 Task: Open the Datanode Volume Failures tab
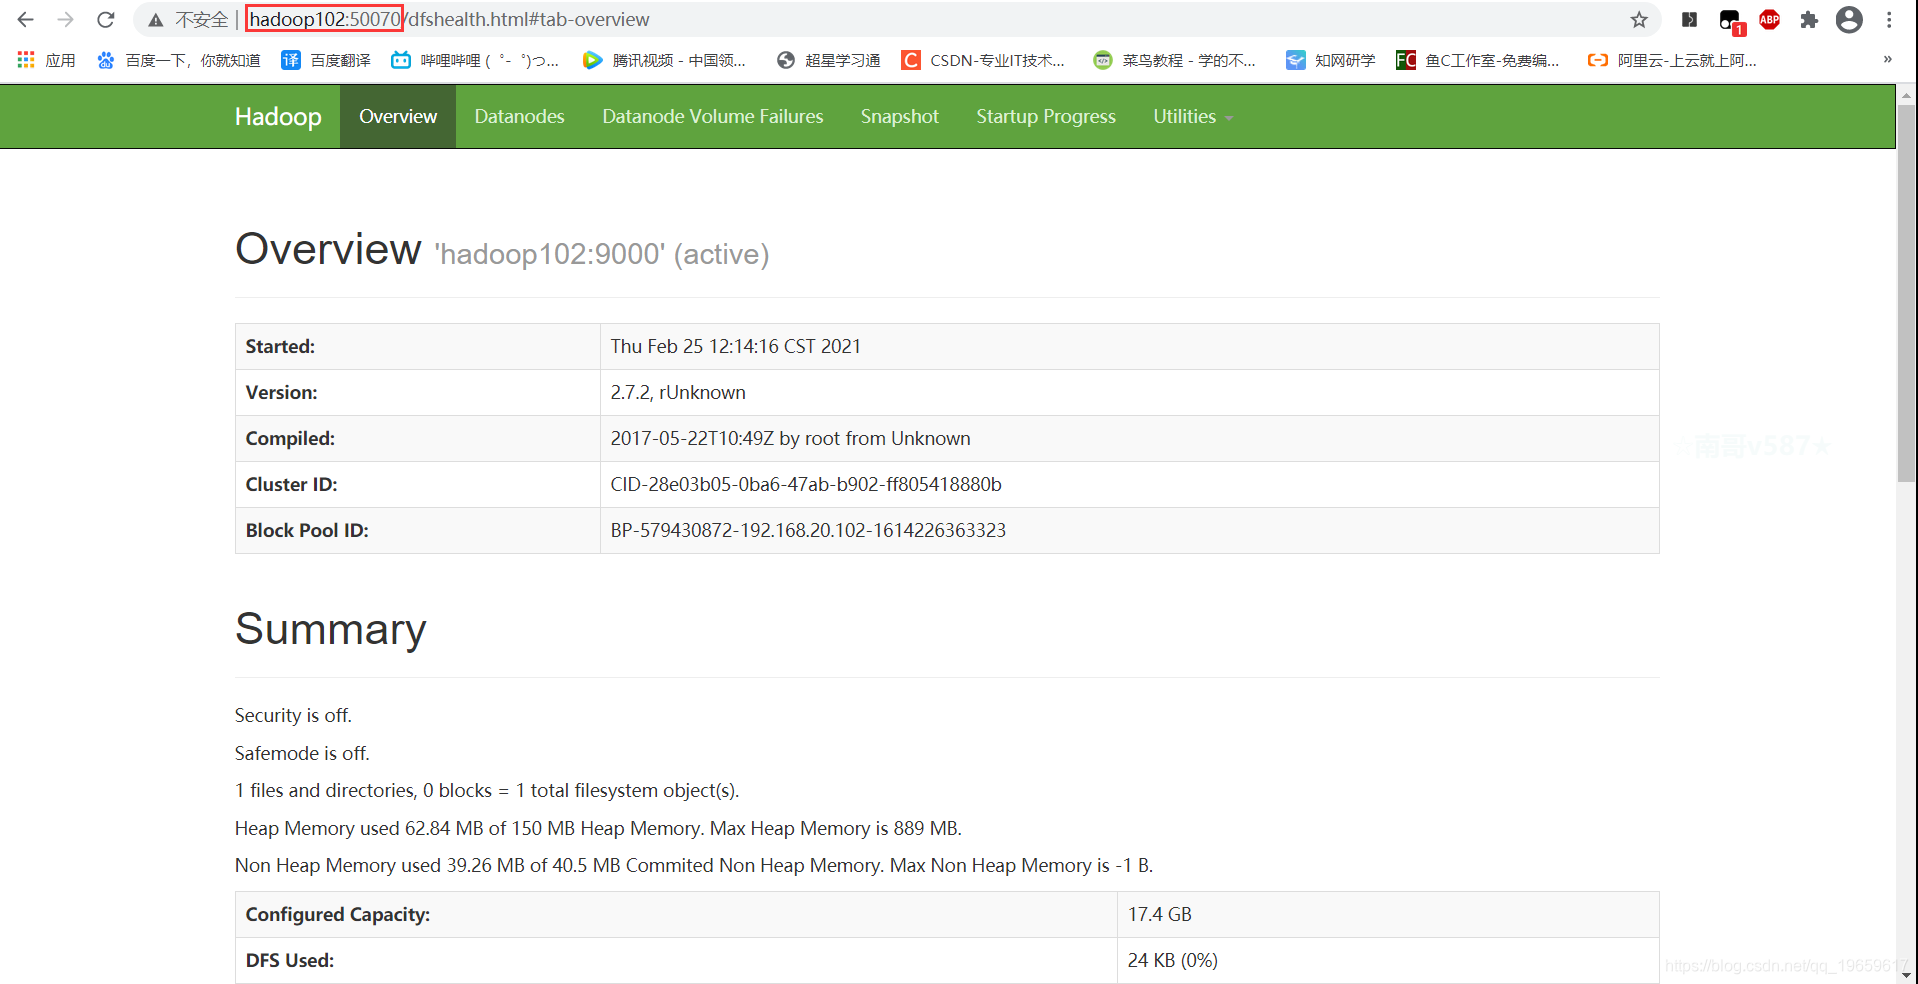[712, 116]
